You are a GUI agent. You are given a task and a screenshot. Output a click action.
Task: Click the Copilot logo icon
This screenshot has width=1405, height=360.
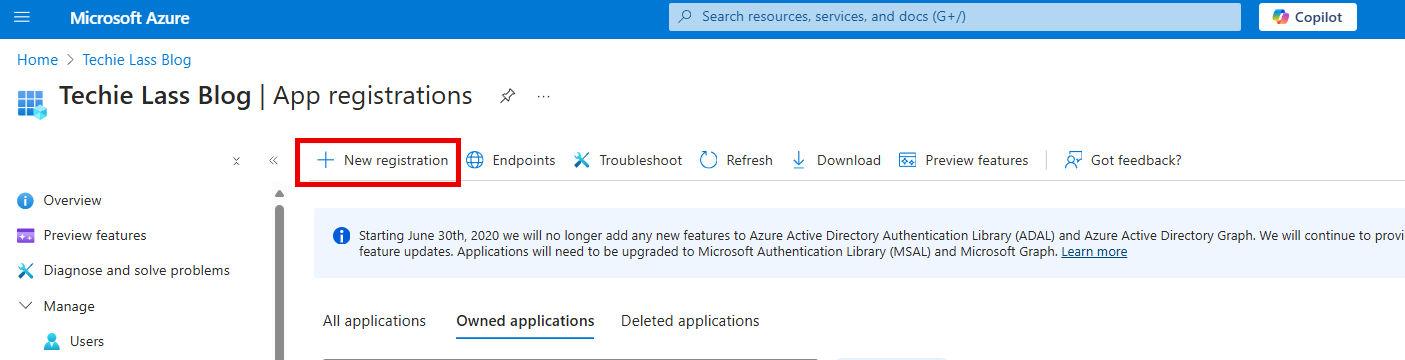tap(1281, 17)
